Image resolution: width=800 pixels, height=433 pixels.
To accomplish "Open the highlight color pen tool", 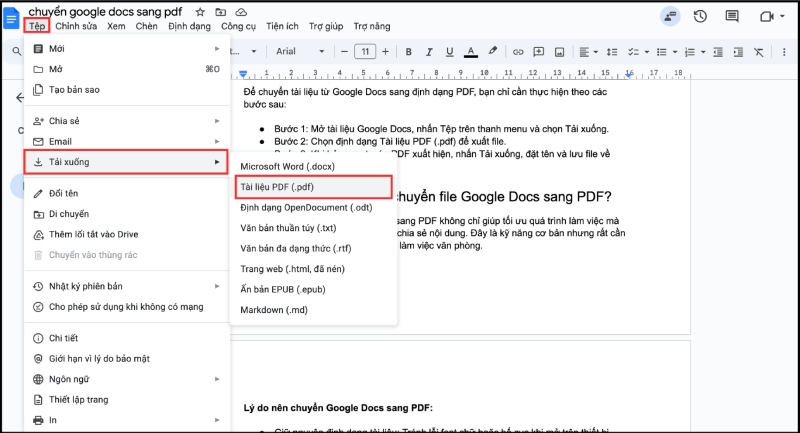I will 492,51.
